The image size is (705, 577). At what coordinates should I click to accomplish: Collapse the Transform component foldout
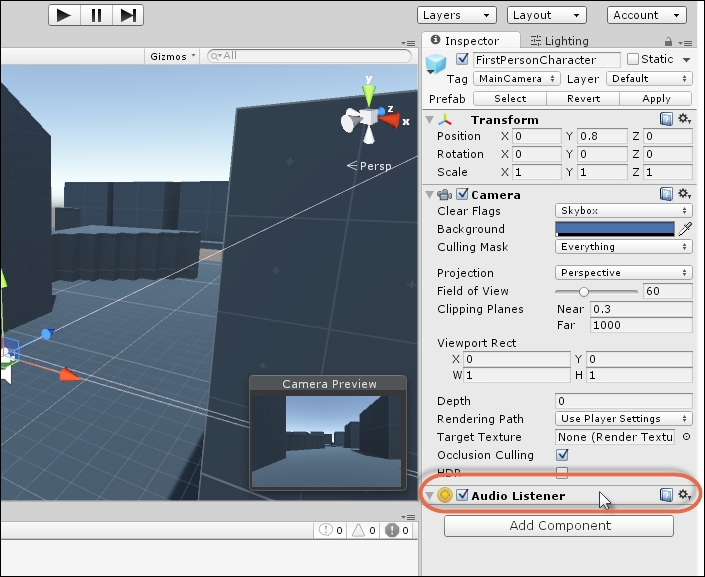click(x=429, y=120)
